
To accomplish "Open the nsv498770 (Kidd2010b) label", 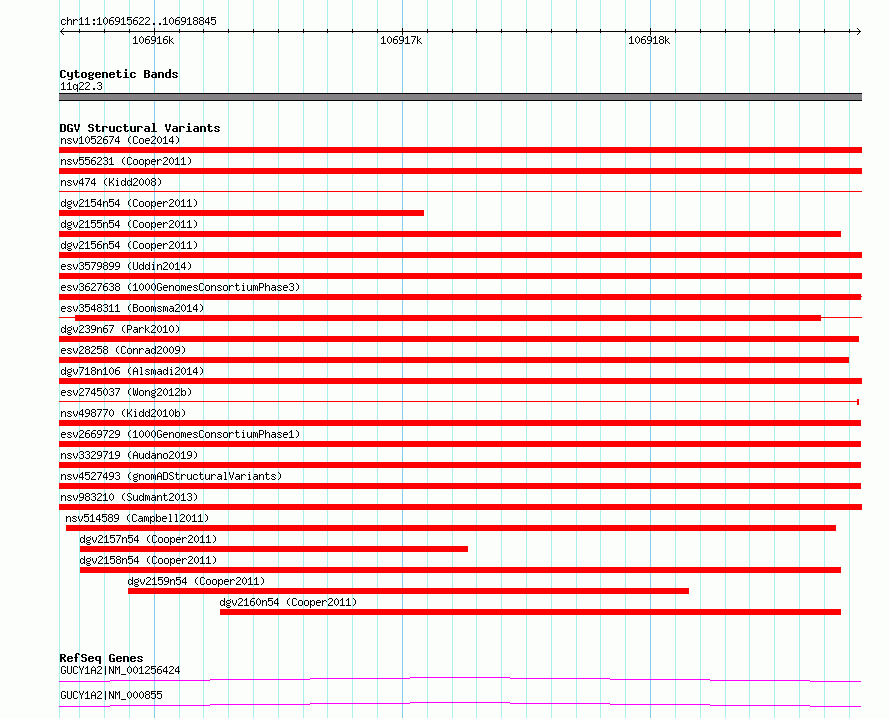I will tap(123, 413).
